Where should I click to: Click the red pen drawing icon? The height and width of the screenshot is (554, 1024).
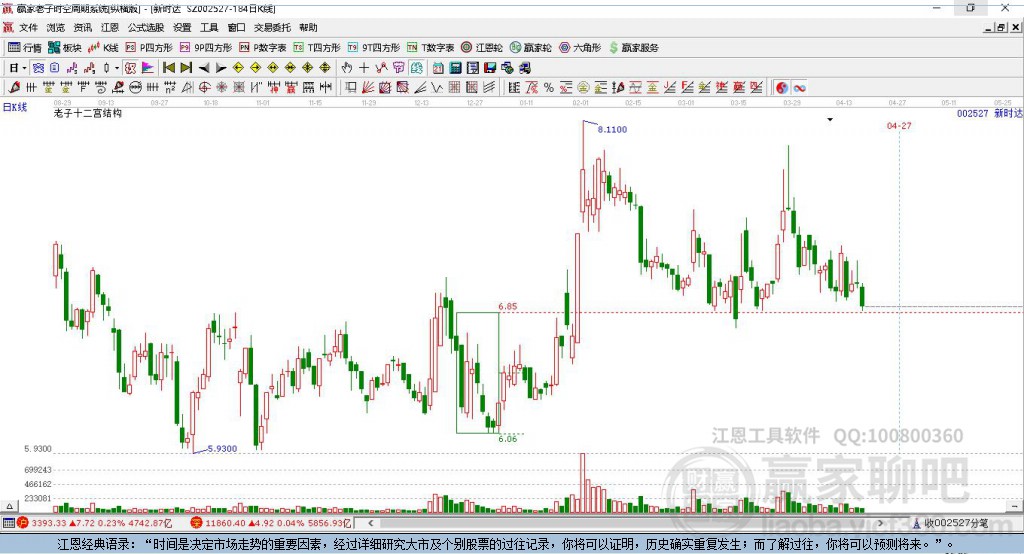coord(14,87)
